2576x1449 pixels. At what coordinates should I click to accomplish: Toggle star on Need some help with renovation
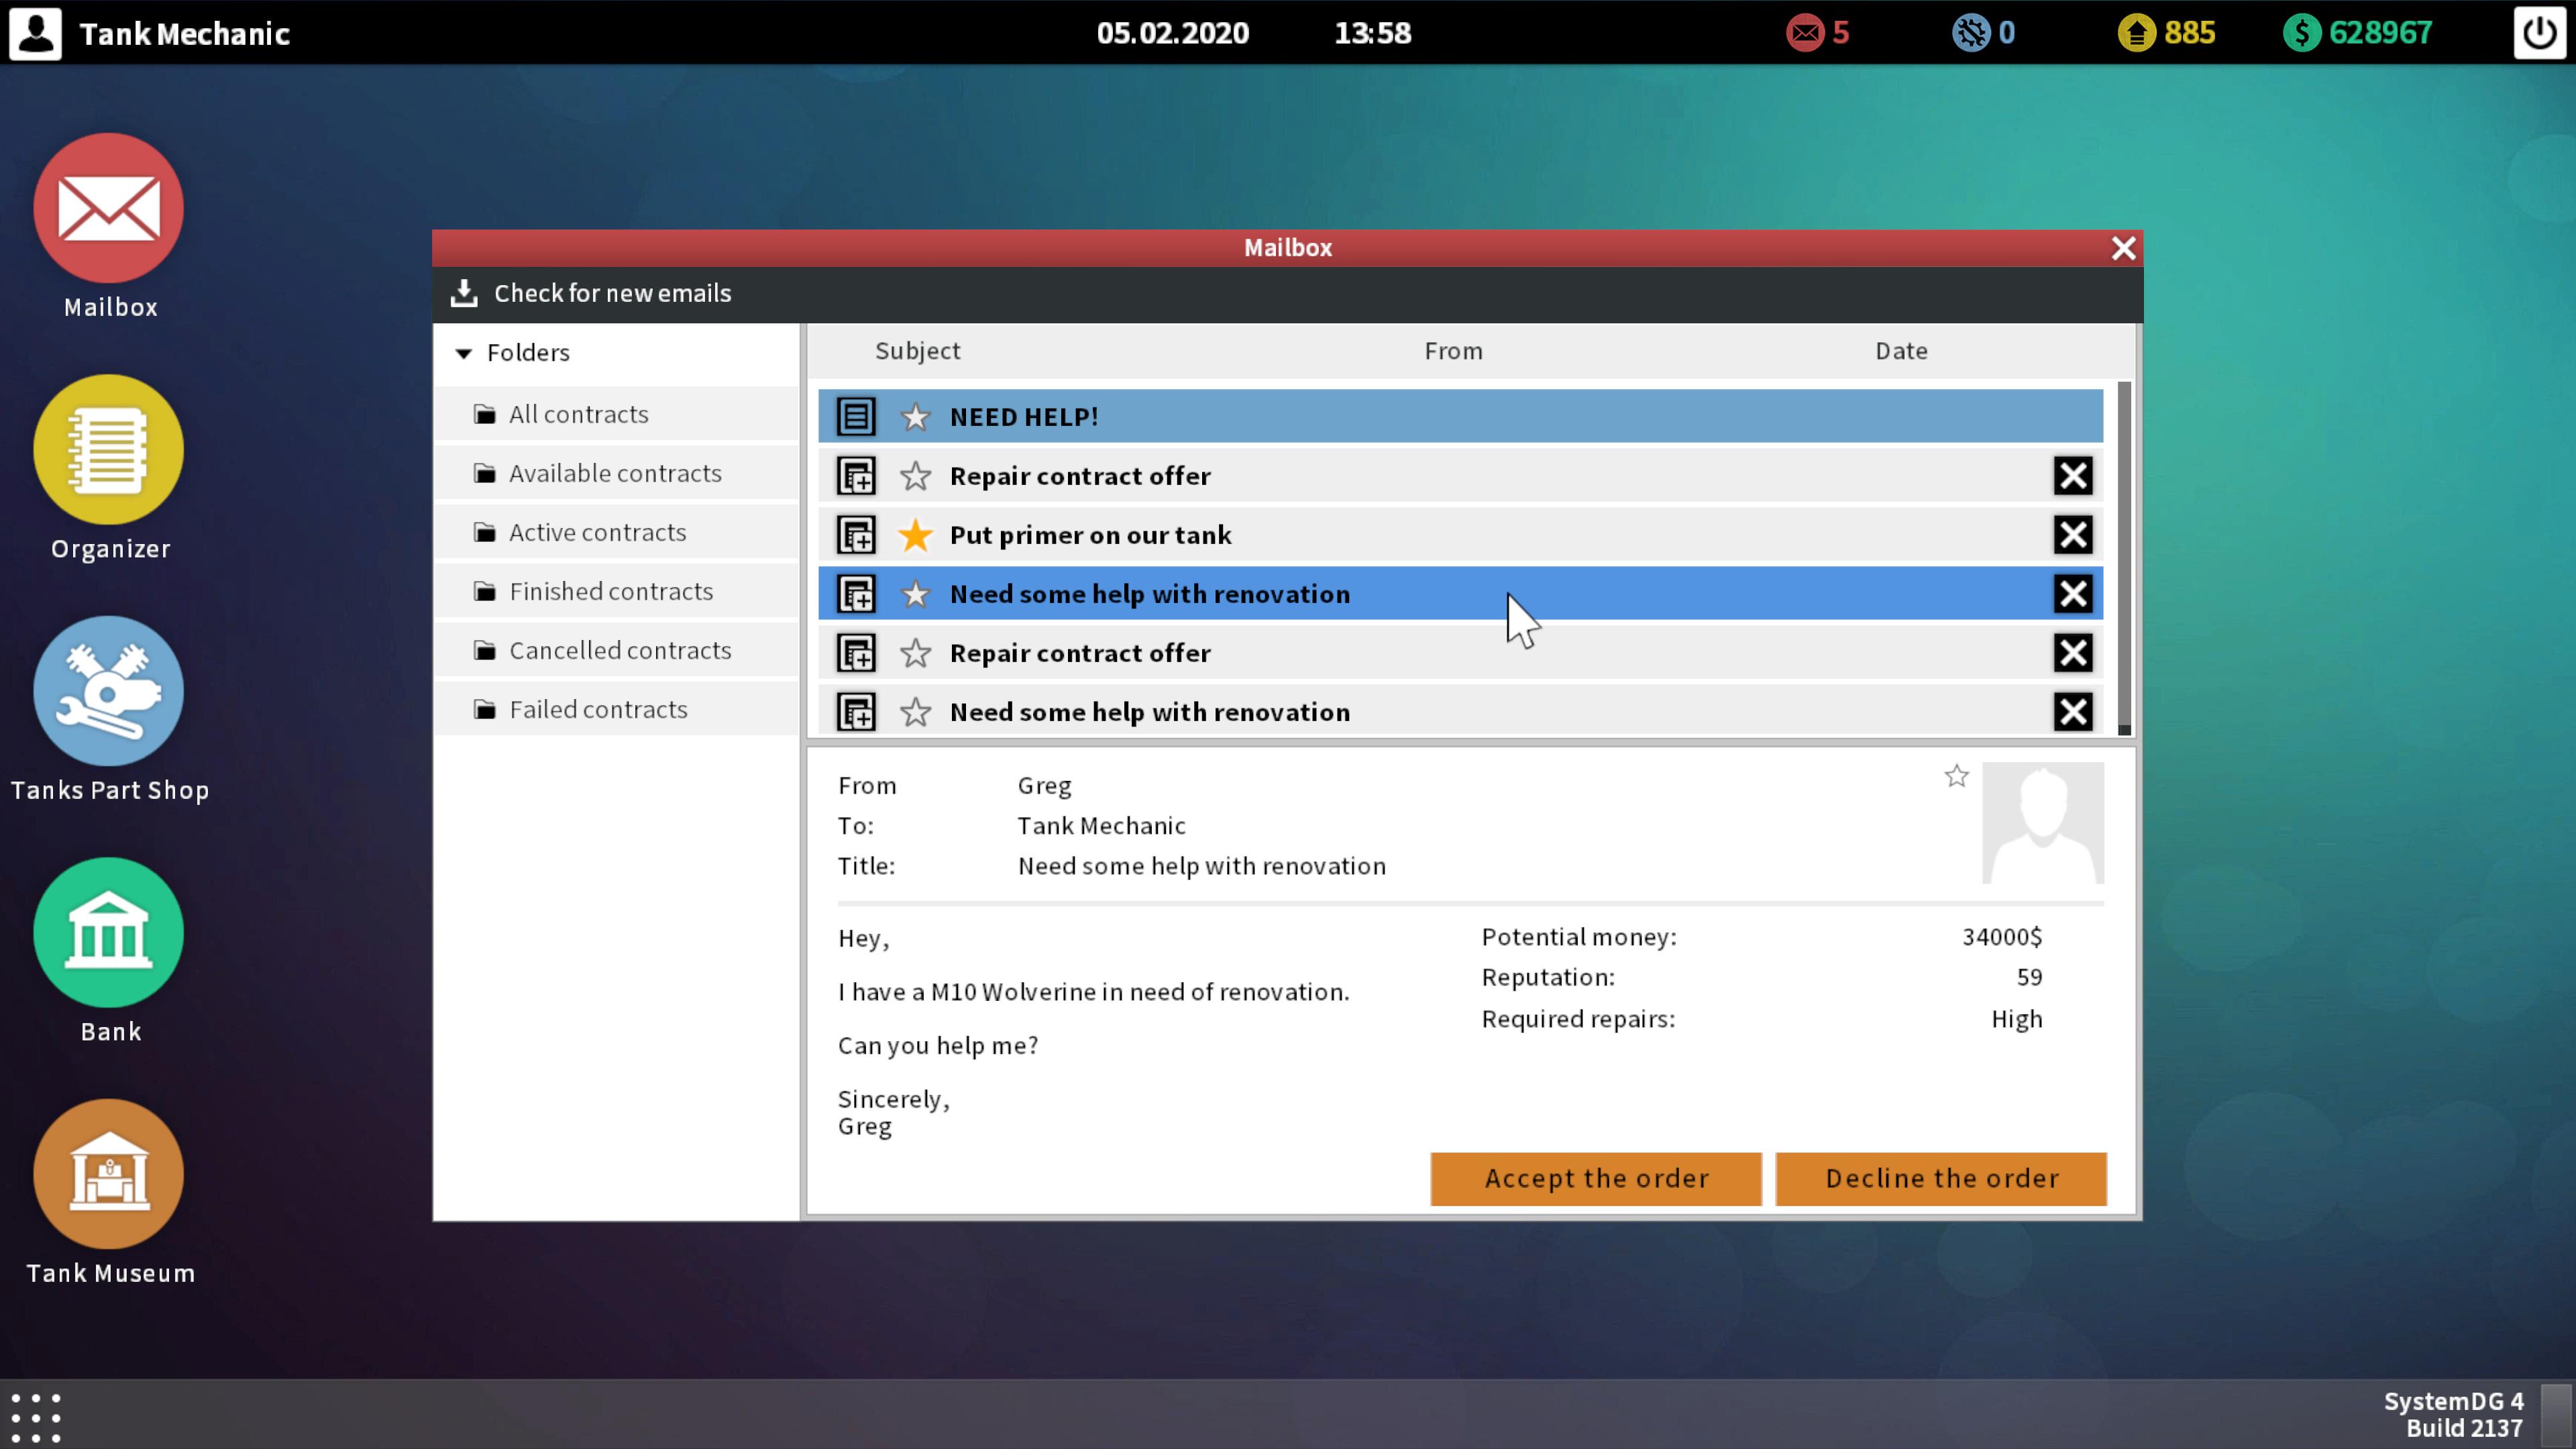(915, 593)
